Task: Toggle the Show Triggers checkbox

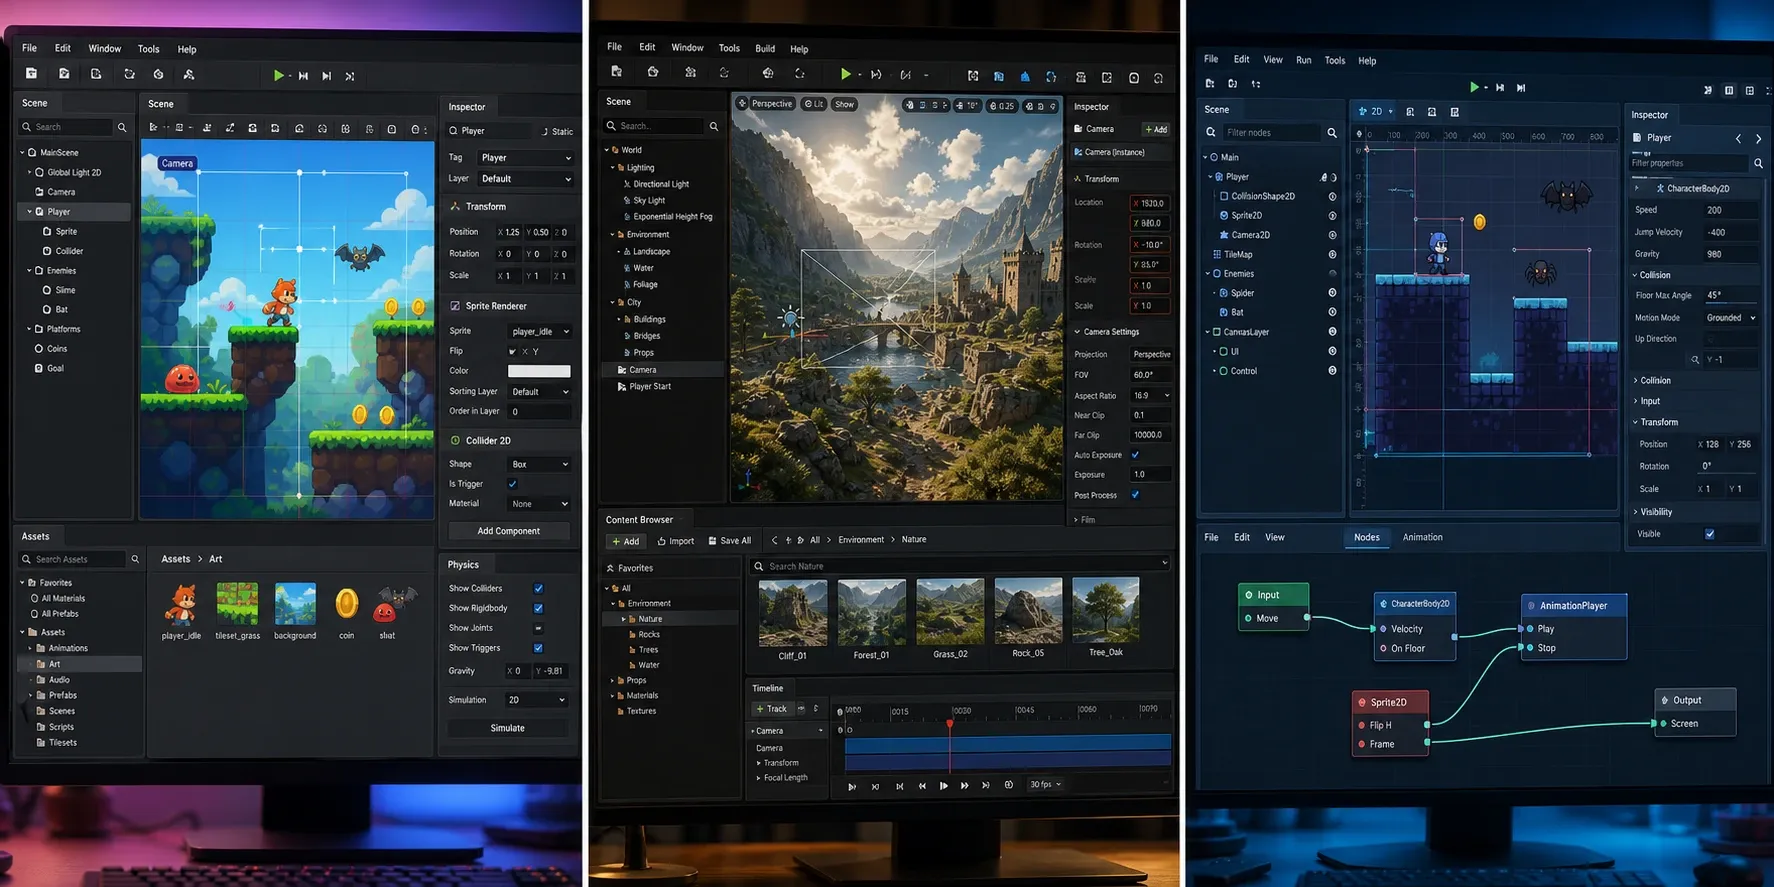Action: click(538, 648)
